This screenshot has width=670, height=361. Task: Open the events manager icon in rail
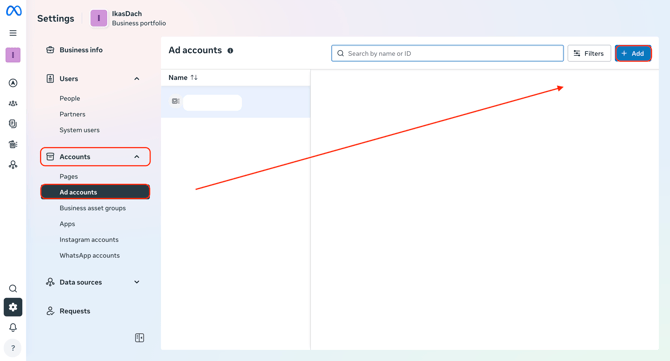click(x=13, y=165)
